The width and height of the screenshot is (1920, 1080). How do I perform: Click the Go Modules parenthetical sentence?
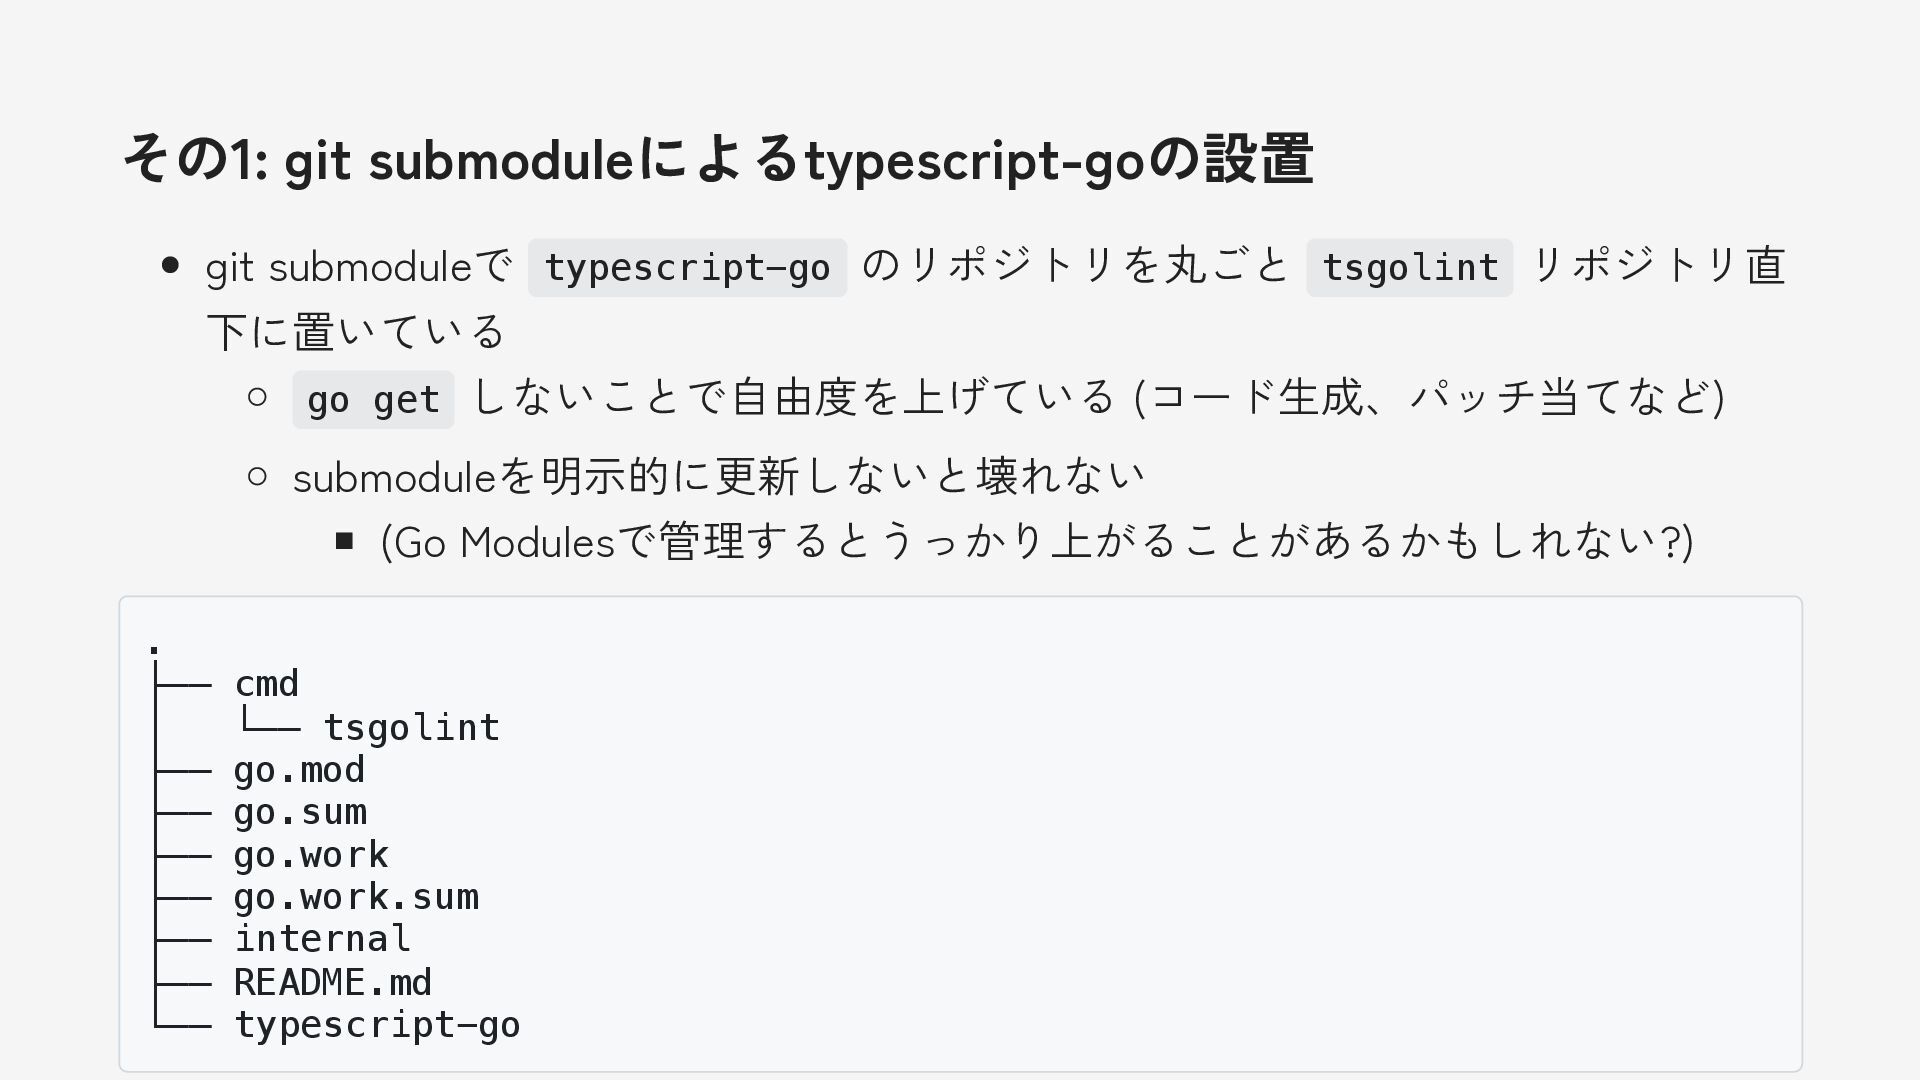(x=1036, y=542)
